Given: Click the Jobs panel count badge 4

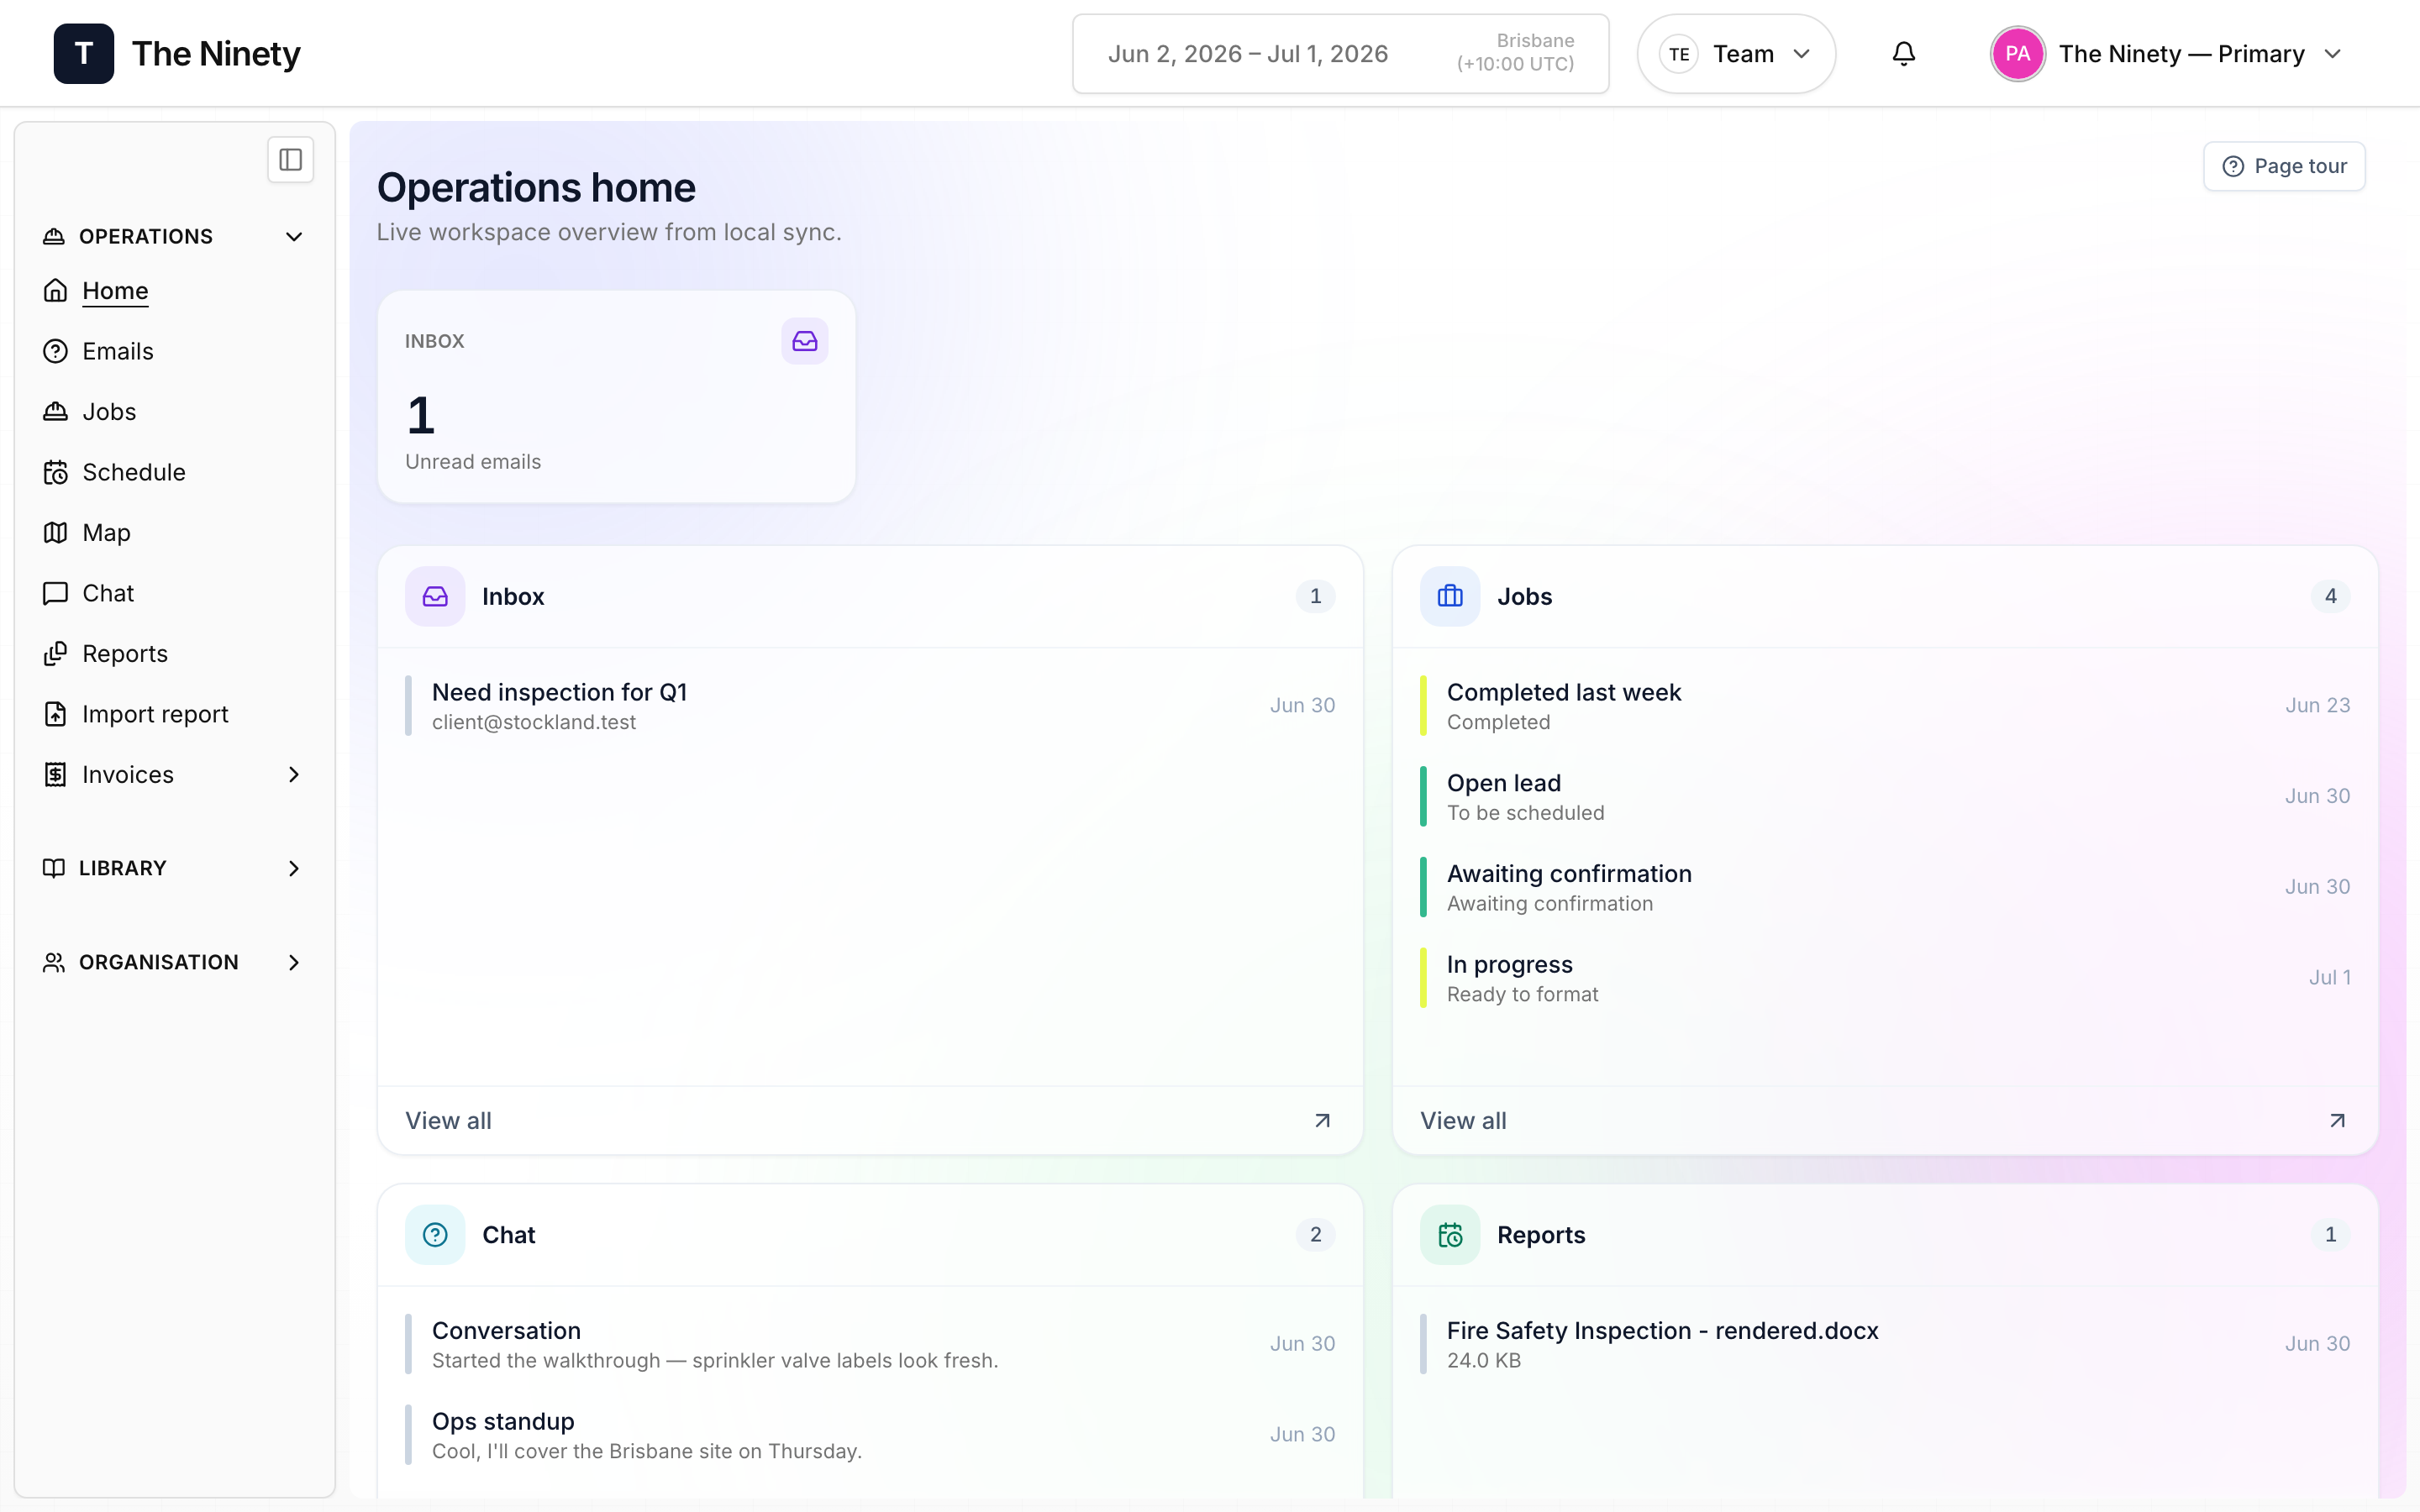Looking at the screenshot, I should click(2330, 597).
